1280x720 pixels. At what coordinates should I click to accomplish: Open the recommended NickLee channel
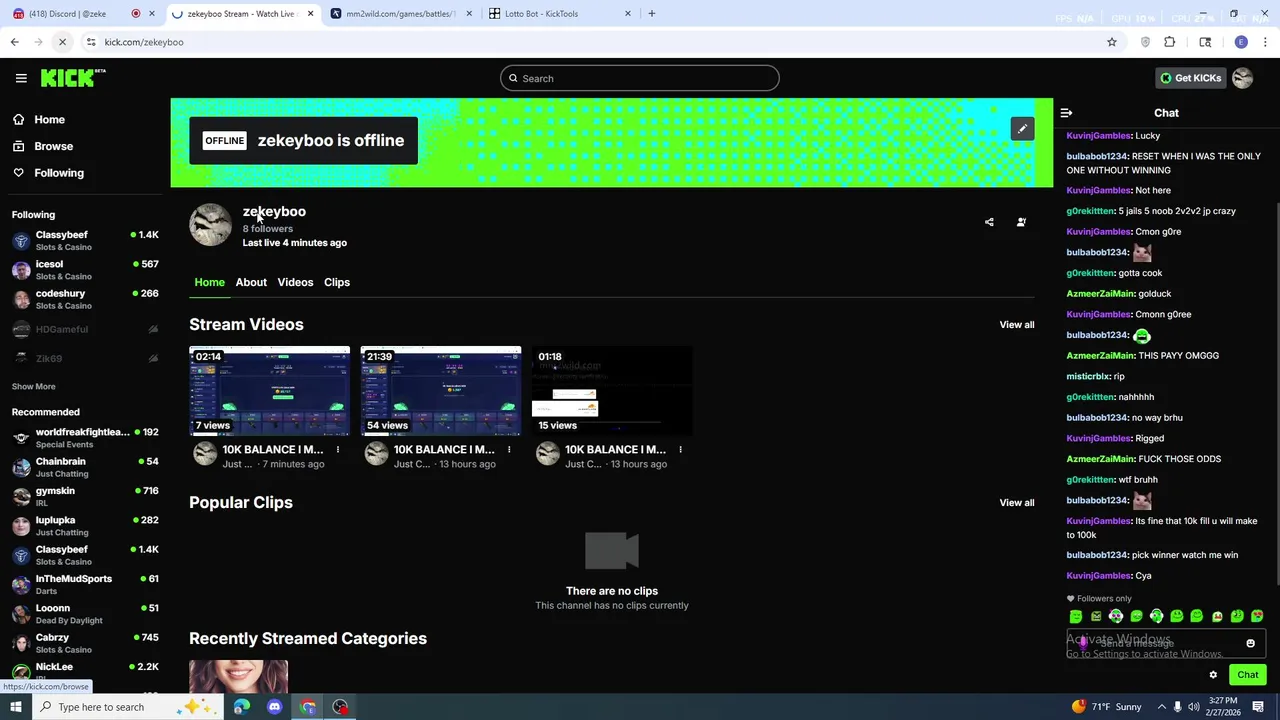85,672
